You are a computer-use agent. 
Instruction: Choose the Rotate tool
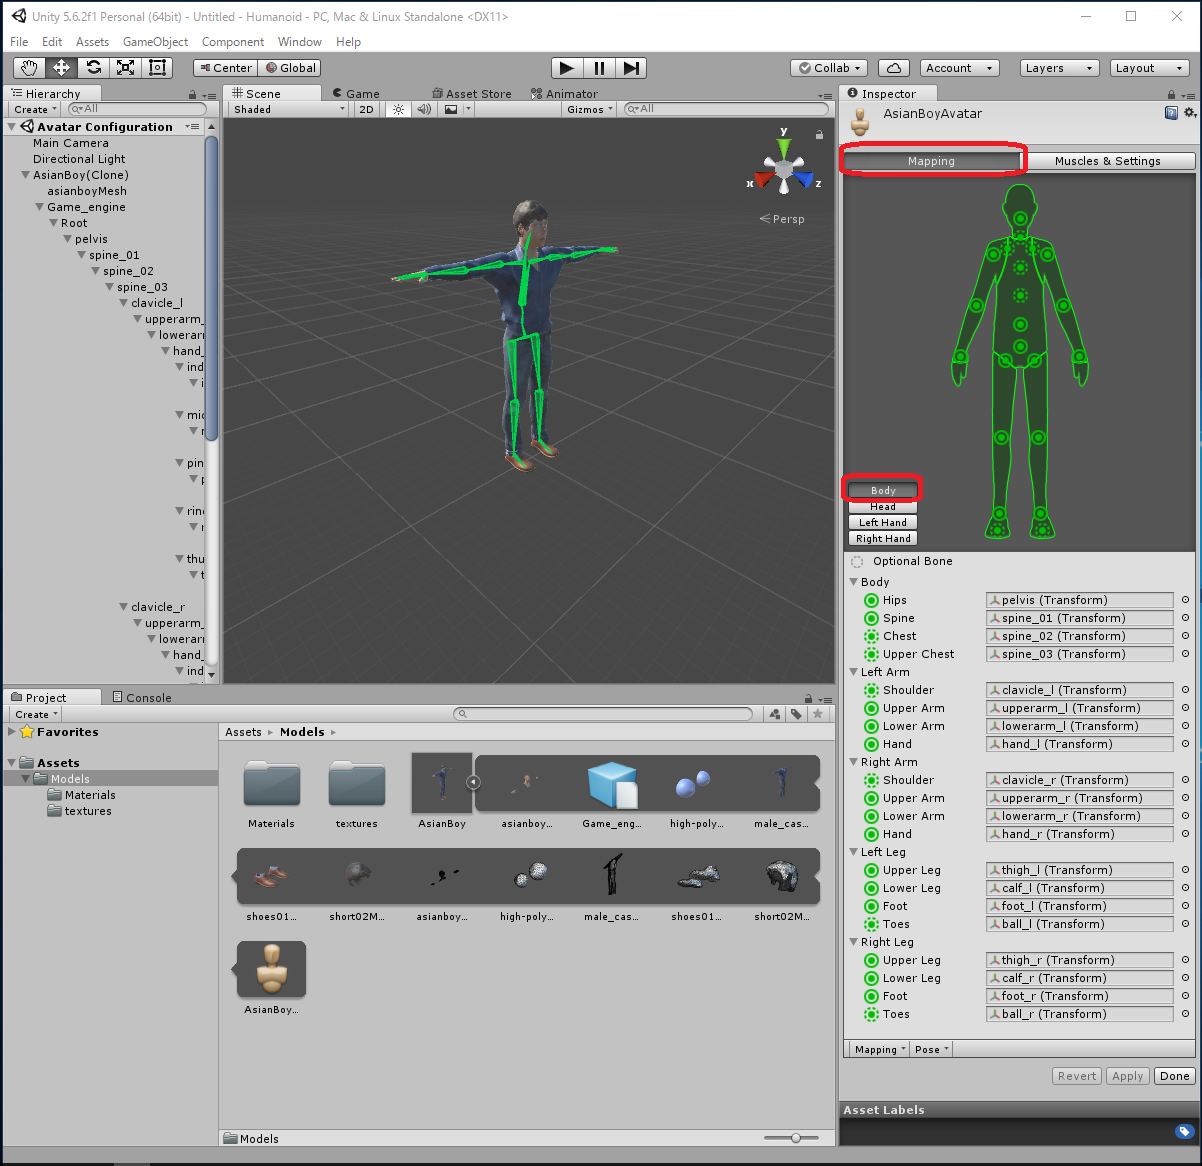(93, 68)
